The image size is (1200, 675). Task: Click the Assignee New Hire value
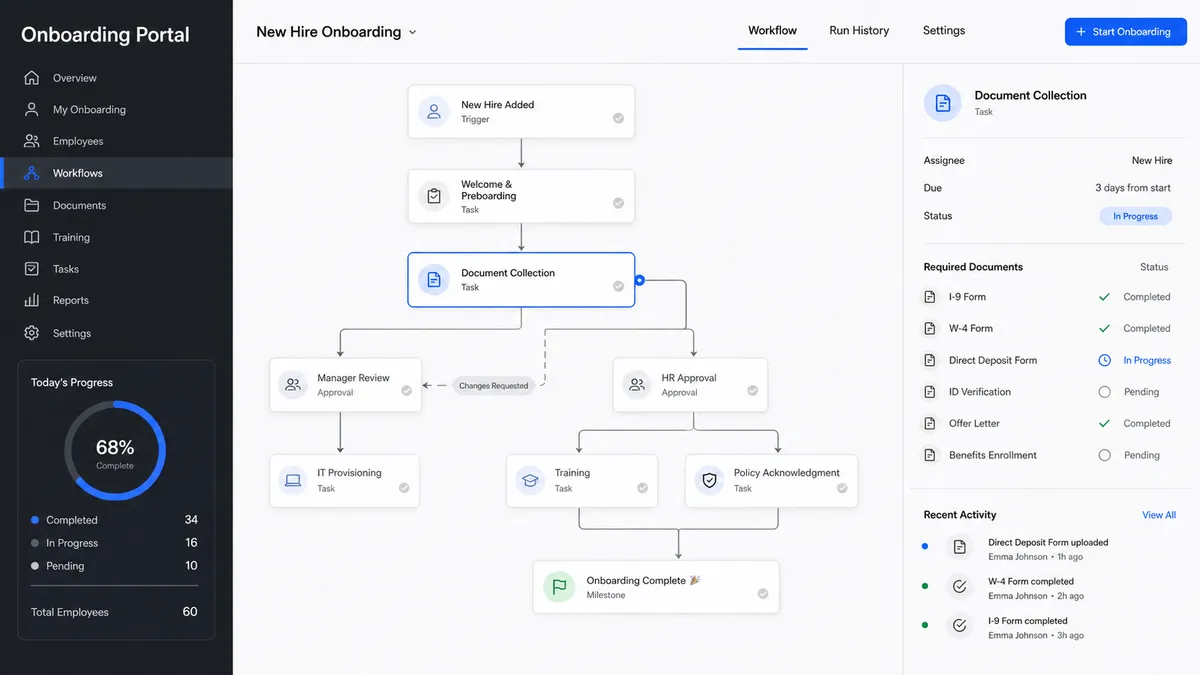pos(1152,160)
